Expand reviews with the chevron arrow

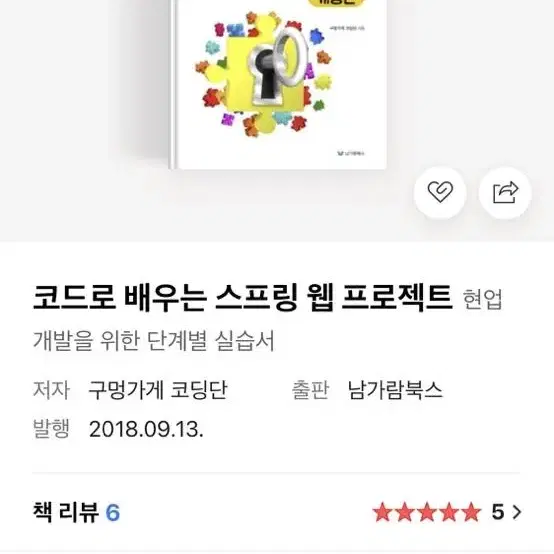[x=517, y=512]
